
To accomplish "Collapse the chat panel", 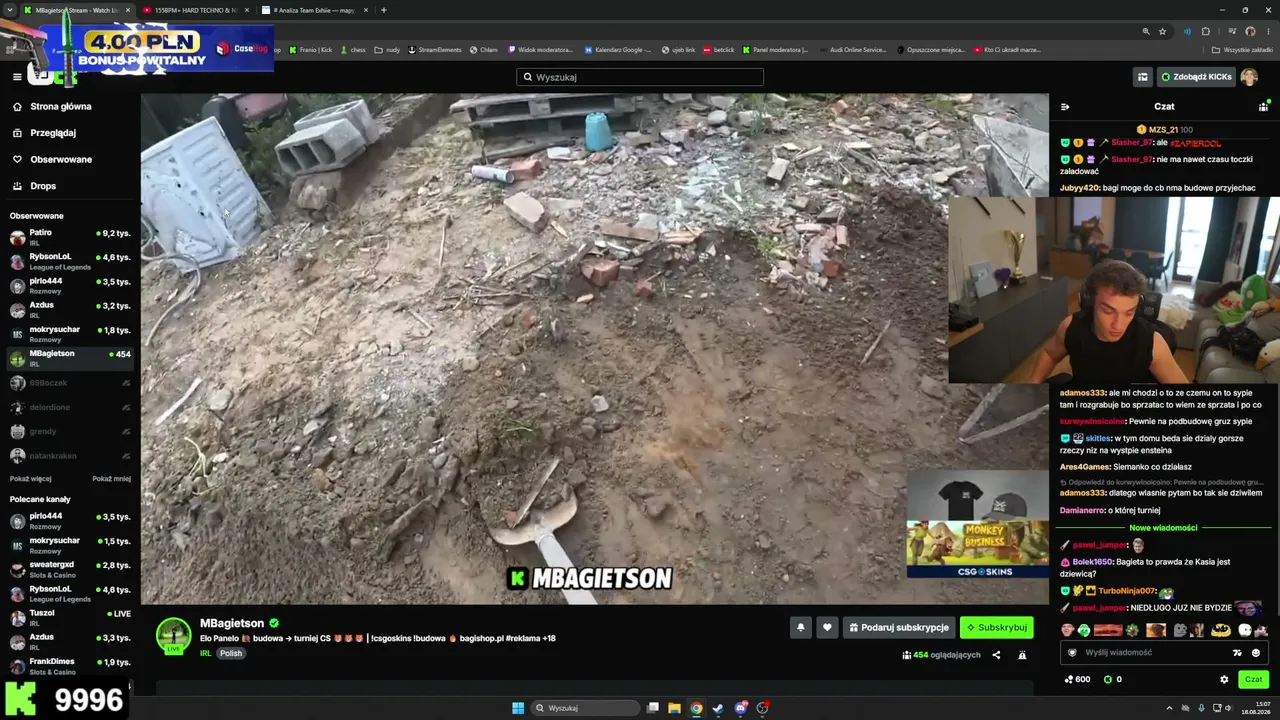I will click(x=1065, y=106).
